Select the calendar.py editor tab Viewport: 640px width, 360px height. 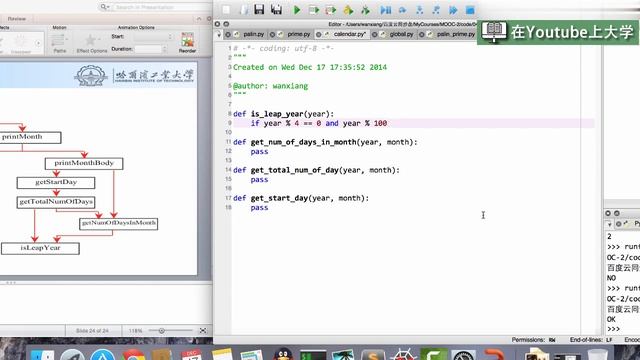point(349,34)
